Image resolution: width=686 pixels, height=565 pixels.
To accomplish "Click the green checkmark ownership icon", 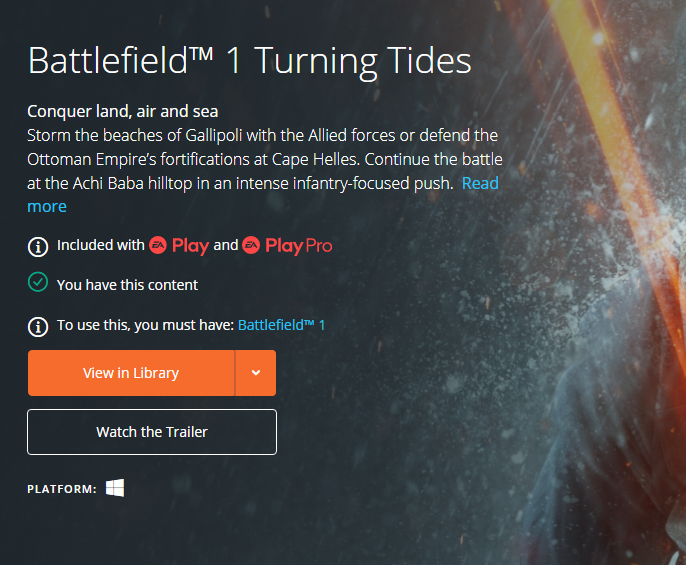I will 38,282.
